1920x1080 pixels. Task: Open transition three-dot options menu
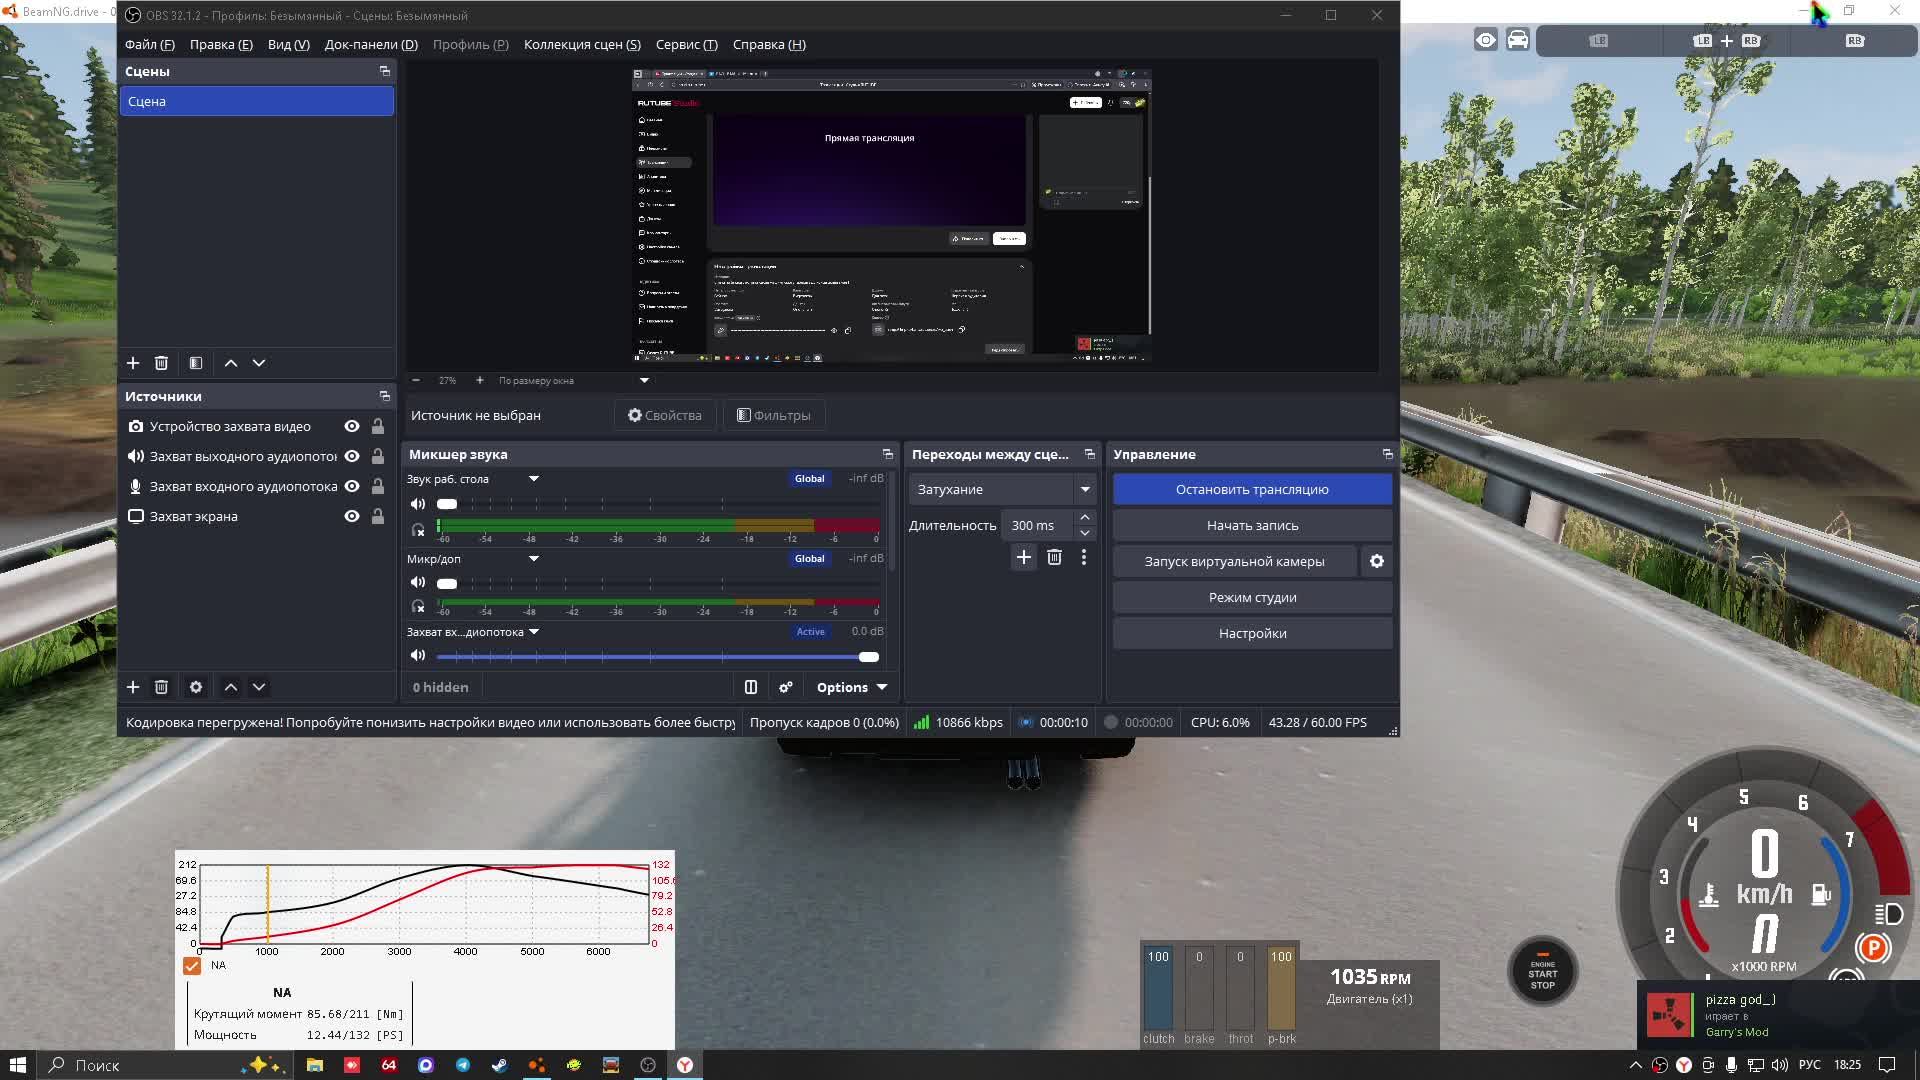1084,557
